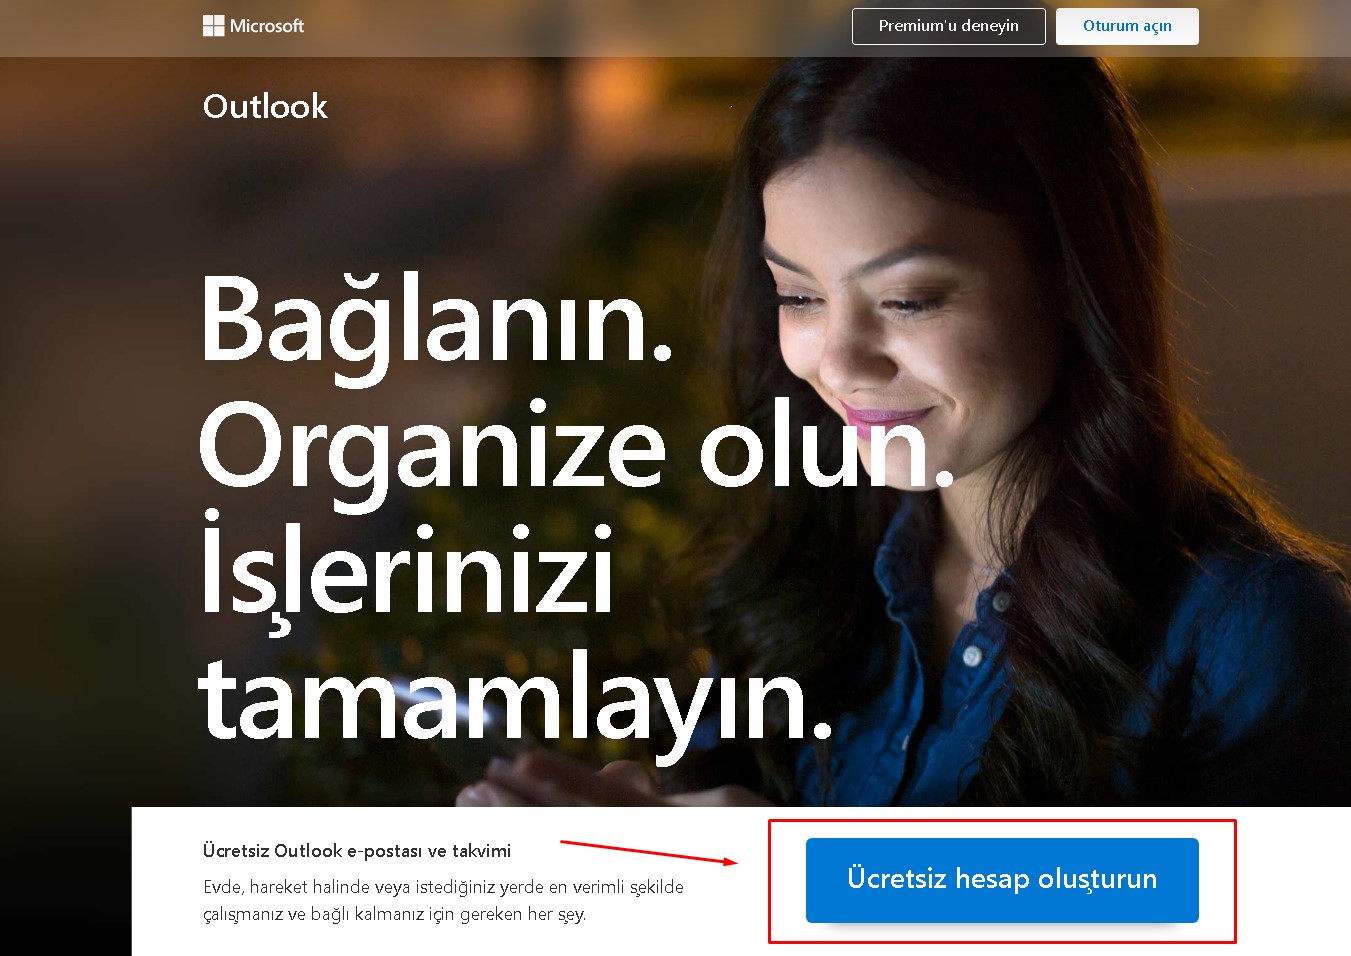Select the Microsoft name next to the logo
The image size is (1351, 956).
pos(268,25)
